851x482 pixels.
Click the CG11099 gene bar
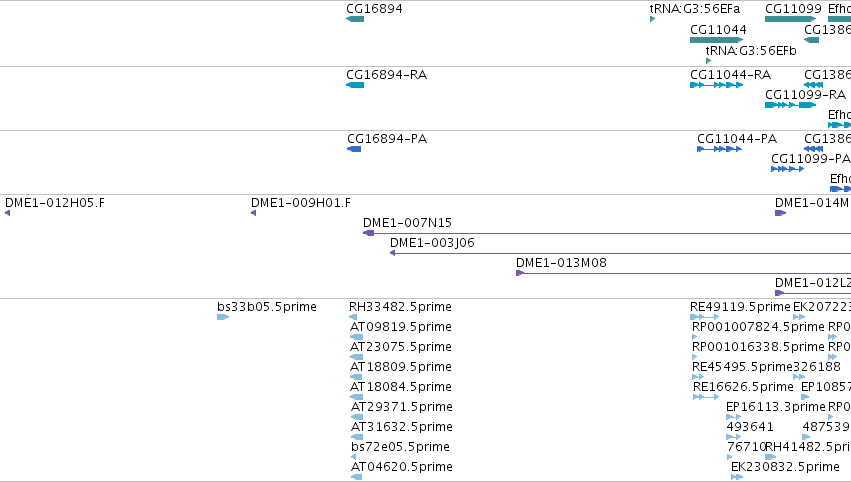[790, 19]
